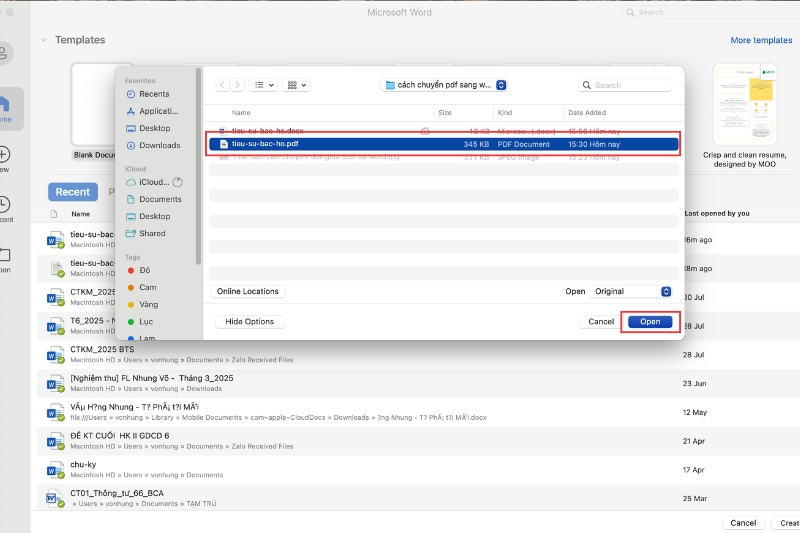
Task: Click the account profile icon in Word
Action: click(5, 53)
